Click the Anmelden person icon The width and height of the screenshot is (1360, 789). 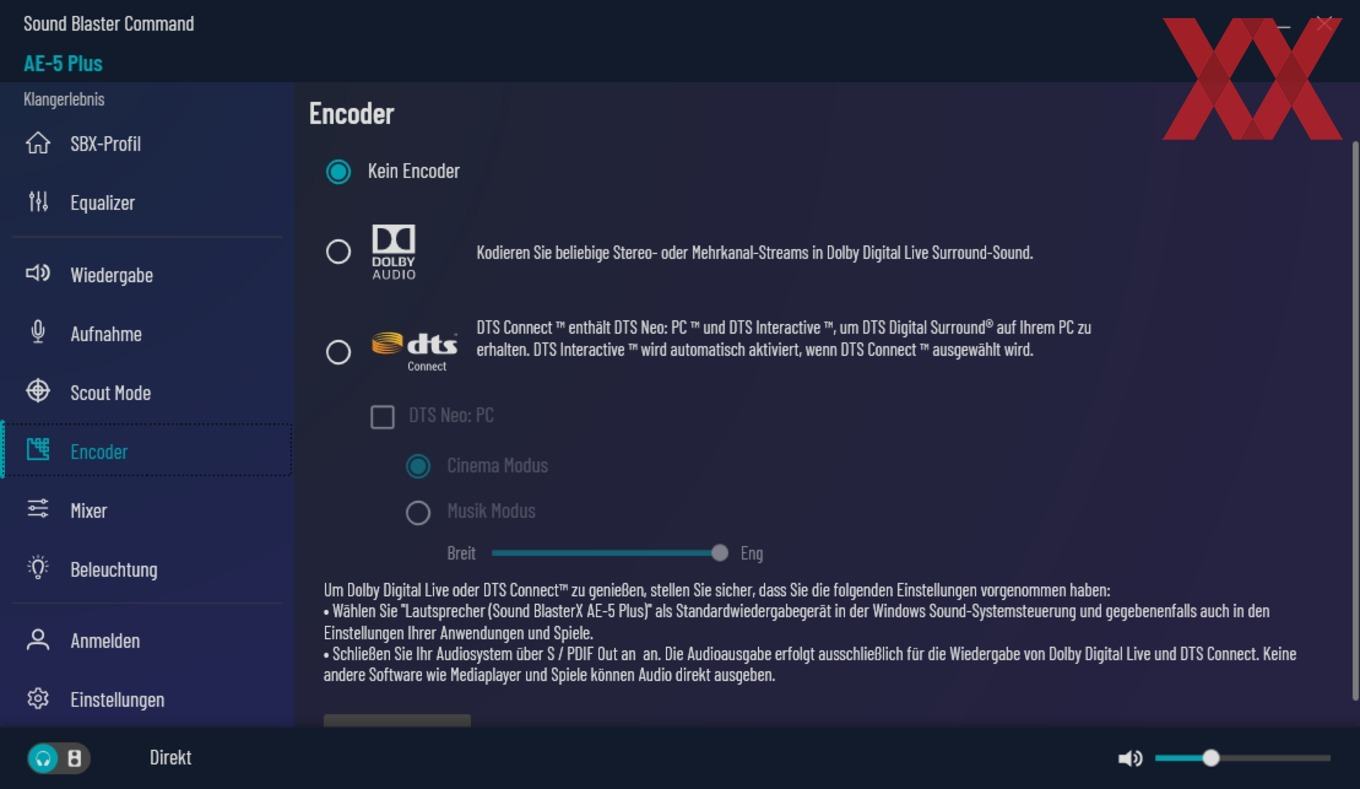click(38, 640)
